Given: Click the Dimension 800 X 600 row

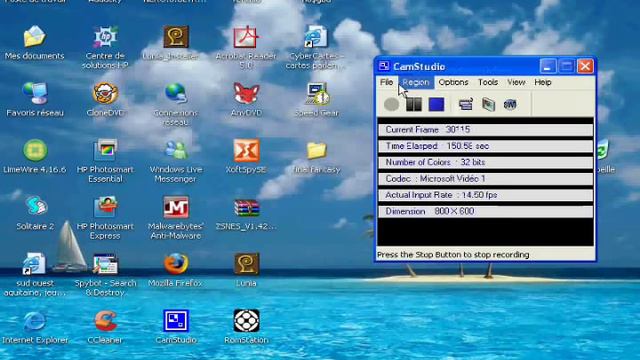Looking at the screenshot, I should click(485, 211).
